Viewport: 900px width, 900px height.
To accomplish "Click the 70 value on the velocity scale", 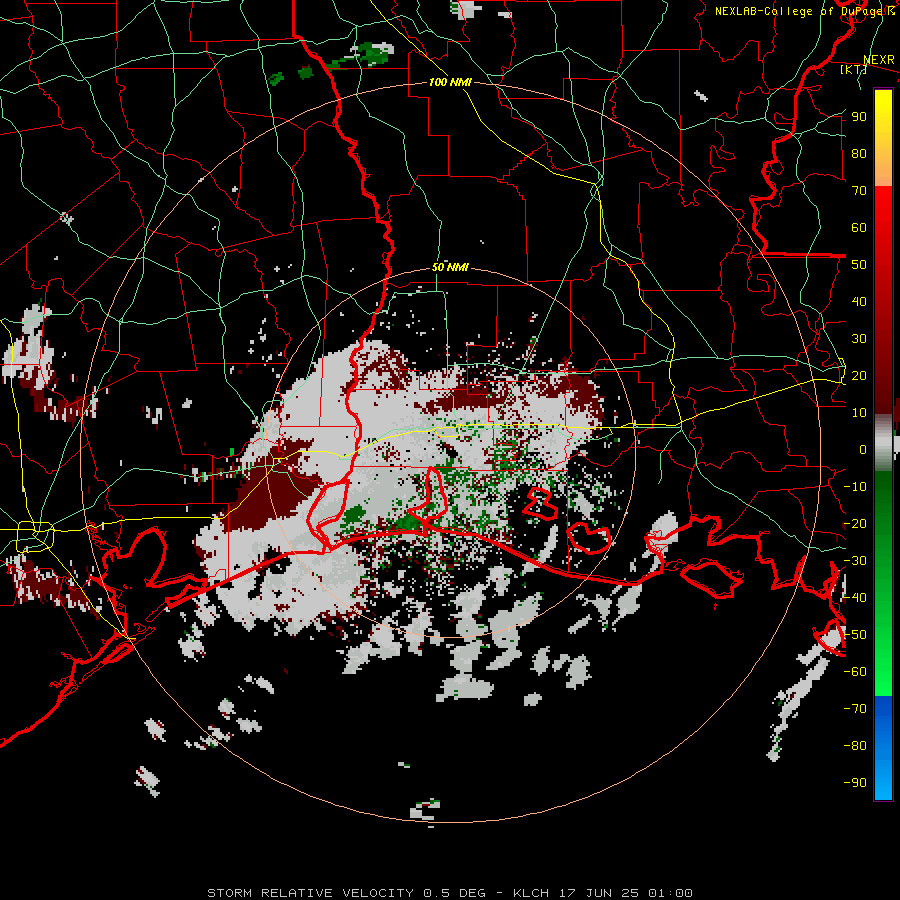I will [x=859, y=191].
